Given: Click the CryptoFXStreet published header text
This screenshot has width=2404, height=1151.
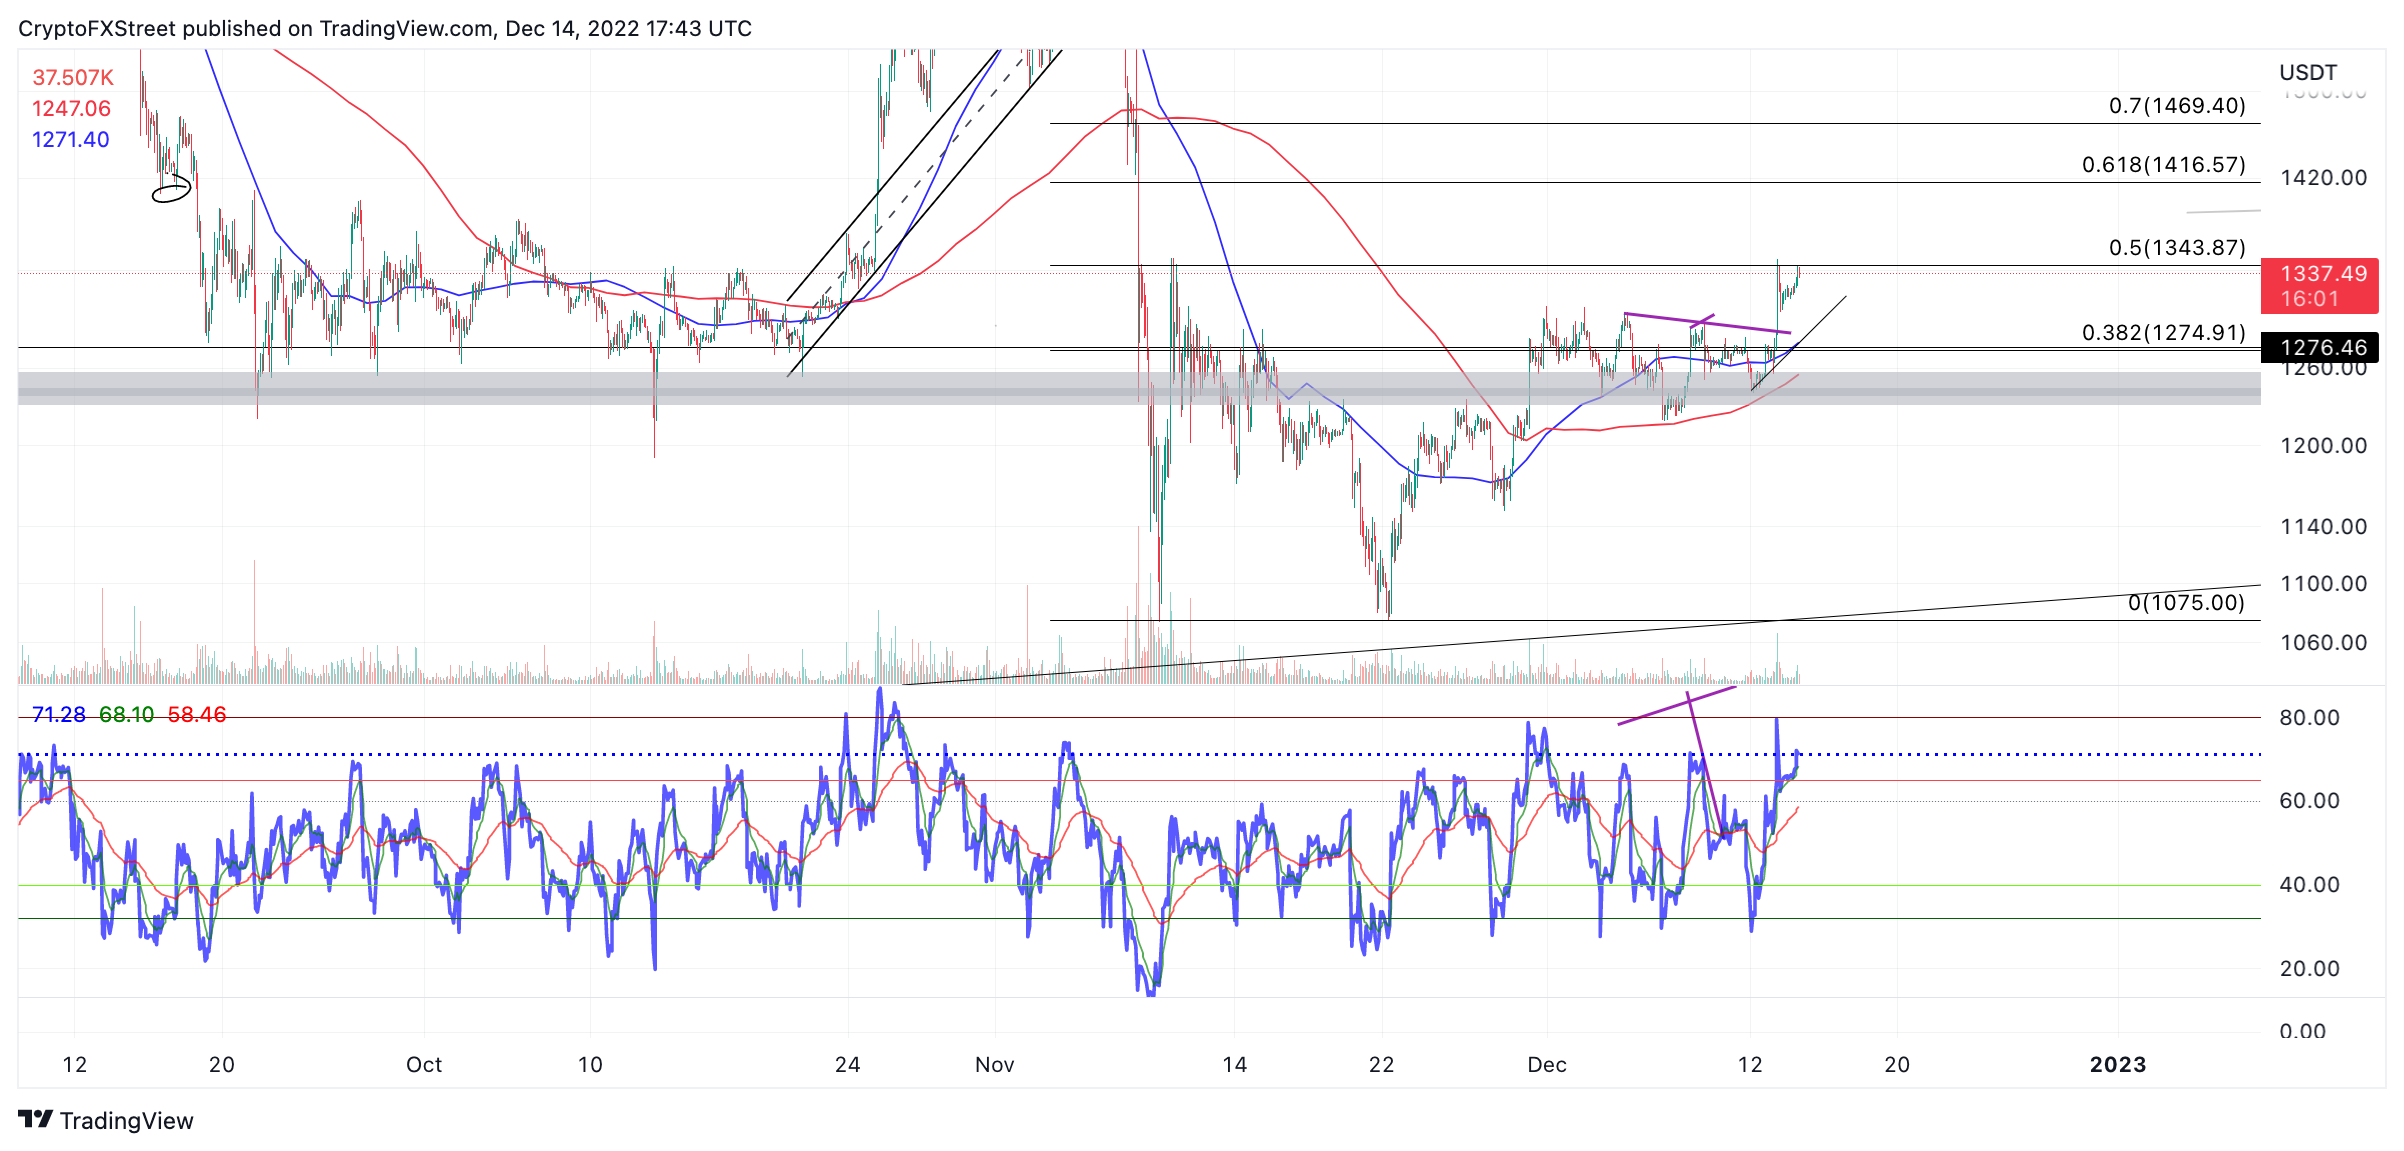Looking at the screenshot, I should [x=385, y=28].
